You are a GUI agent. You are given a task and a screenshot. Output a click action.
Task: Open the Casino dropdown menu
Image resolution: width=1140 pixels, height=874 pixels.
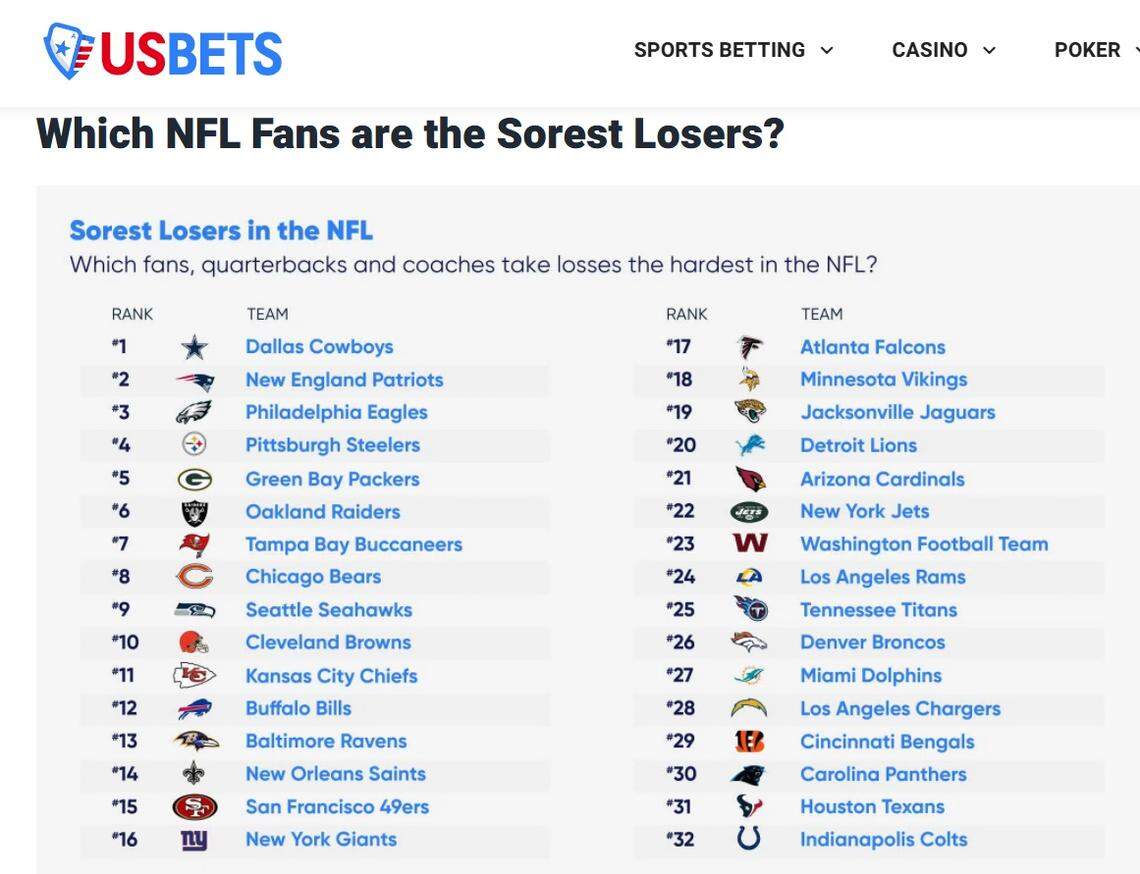click(x=989, y=48)
